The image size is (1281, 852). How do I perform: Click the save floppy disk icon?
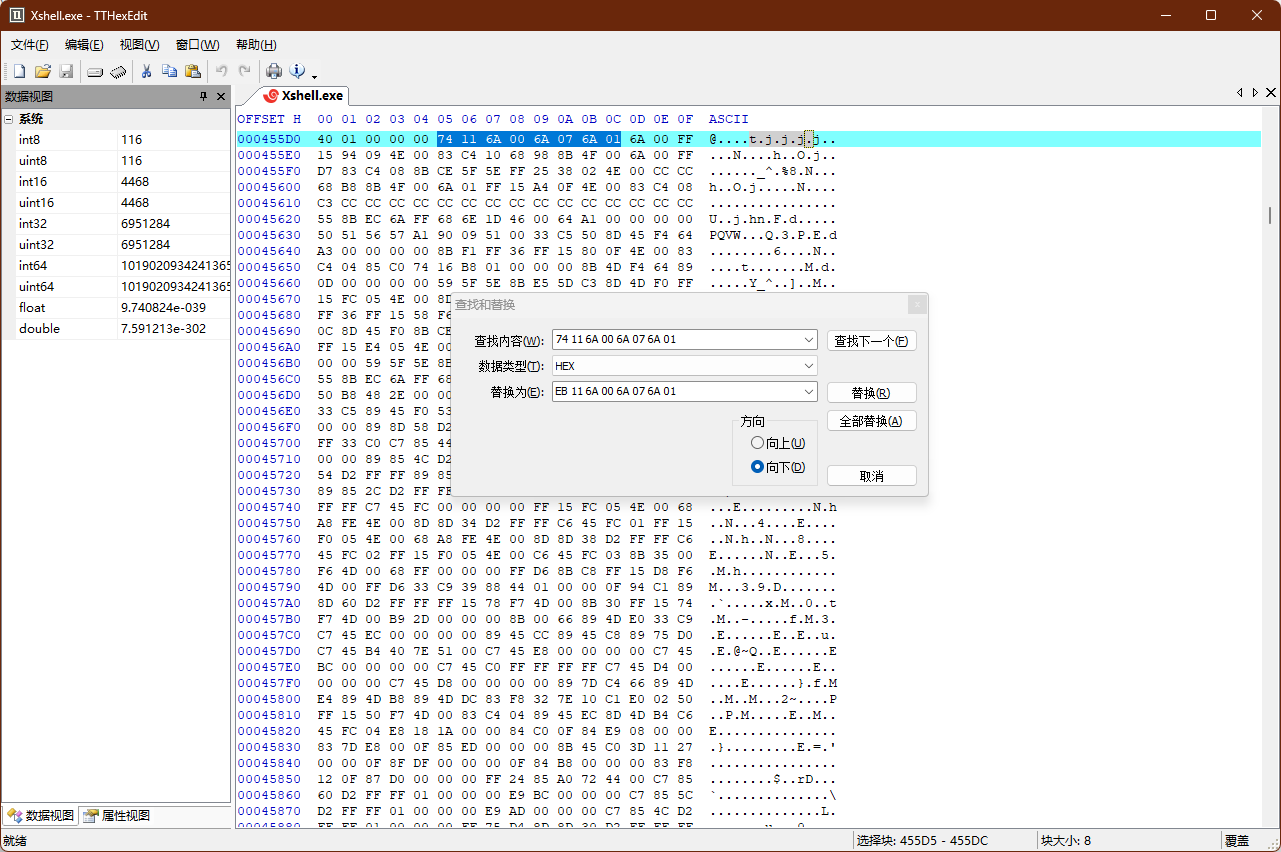coord(66,71)
